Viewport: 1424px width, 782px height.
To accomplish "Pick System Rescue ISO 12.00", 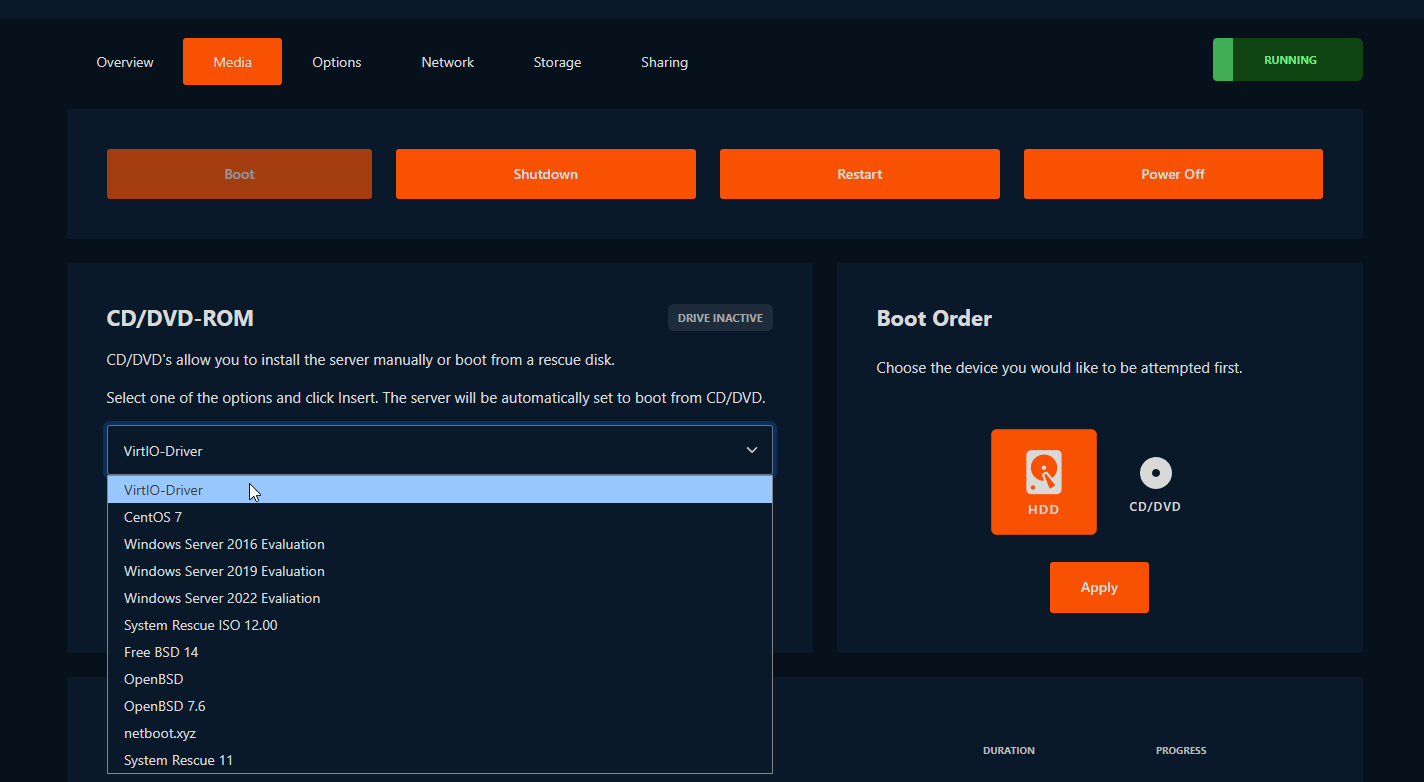I will tap(200, 625).
